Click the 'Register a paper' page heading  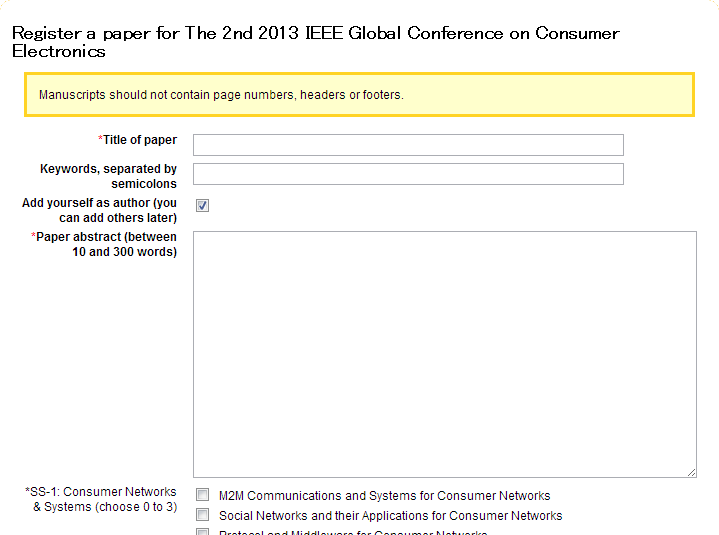tap(315, 42)
